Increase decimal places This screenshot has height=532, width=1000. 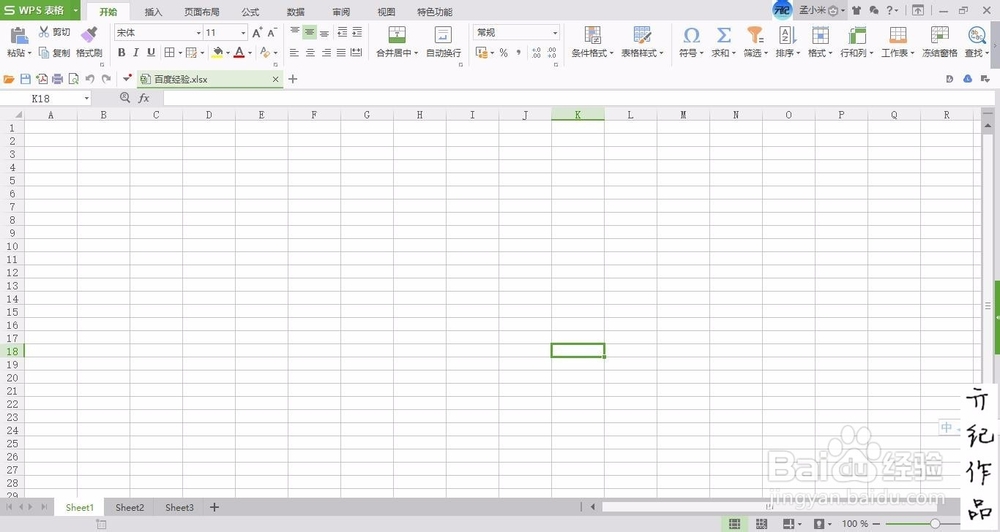pyautogui.click(x=536, y=52)
